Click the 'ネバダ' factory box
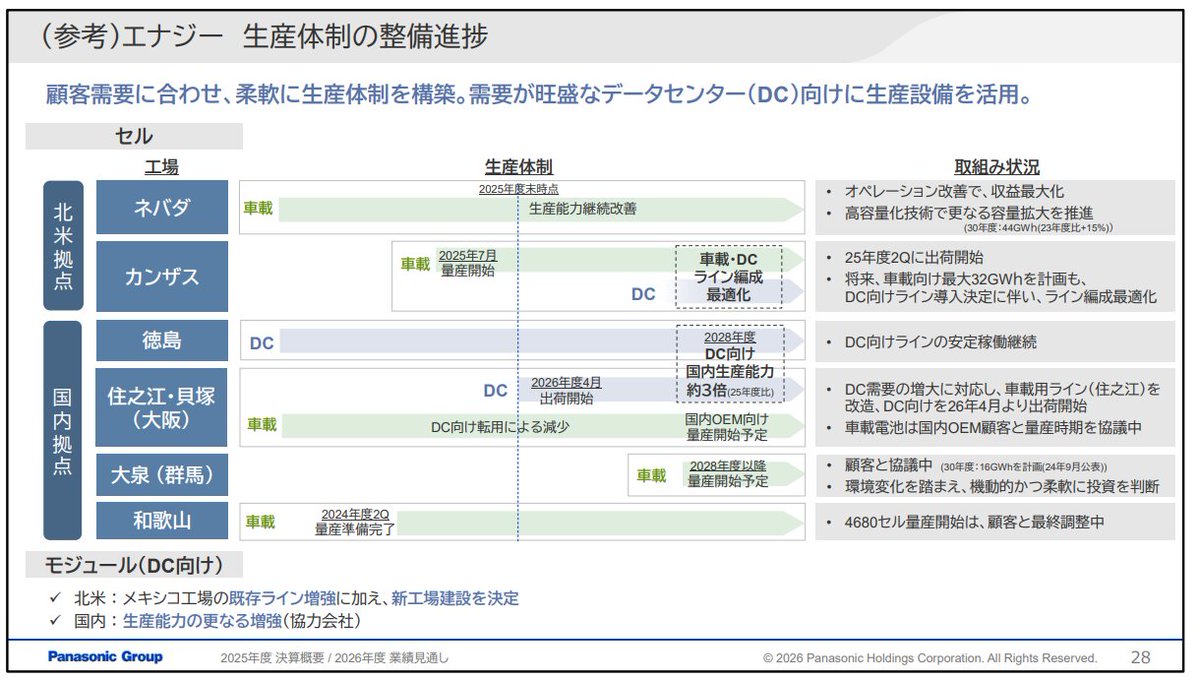 click(x=162, y=207)
